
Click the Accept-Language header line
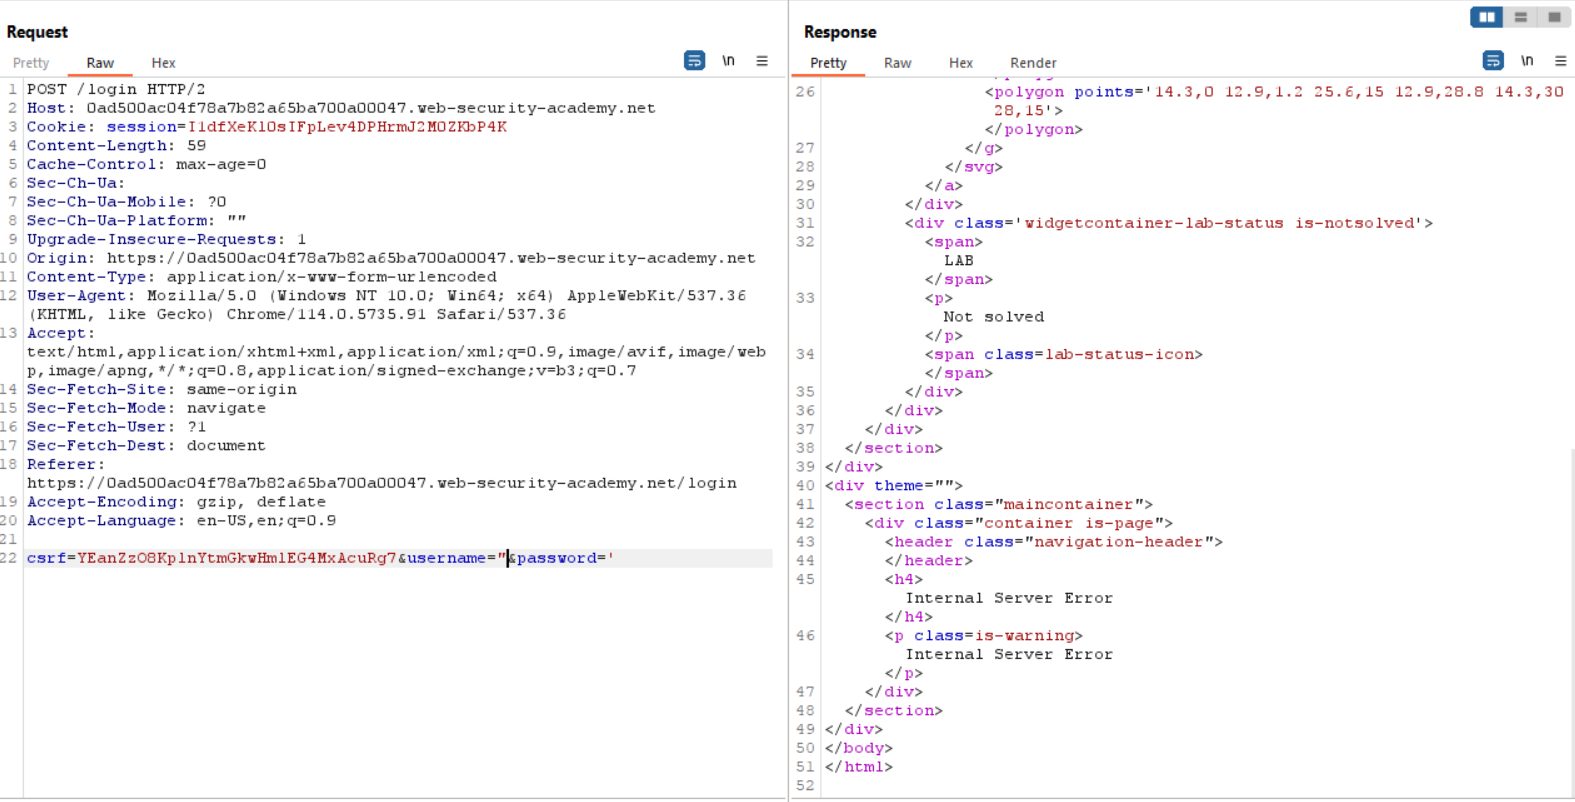[181, 521]
